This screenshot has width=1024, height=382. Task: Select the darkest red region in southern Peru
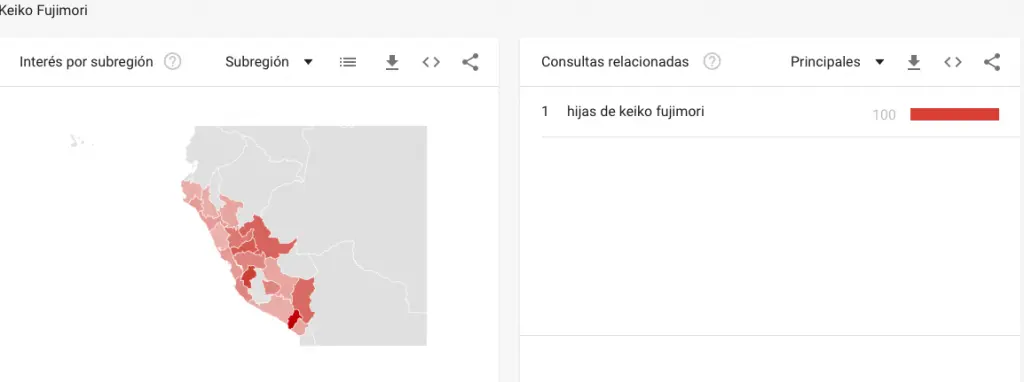(x=294, y=320)
